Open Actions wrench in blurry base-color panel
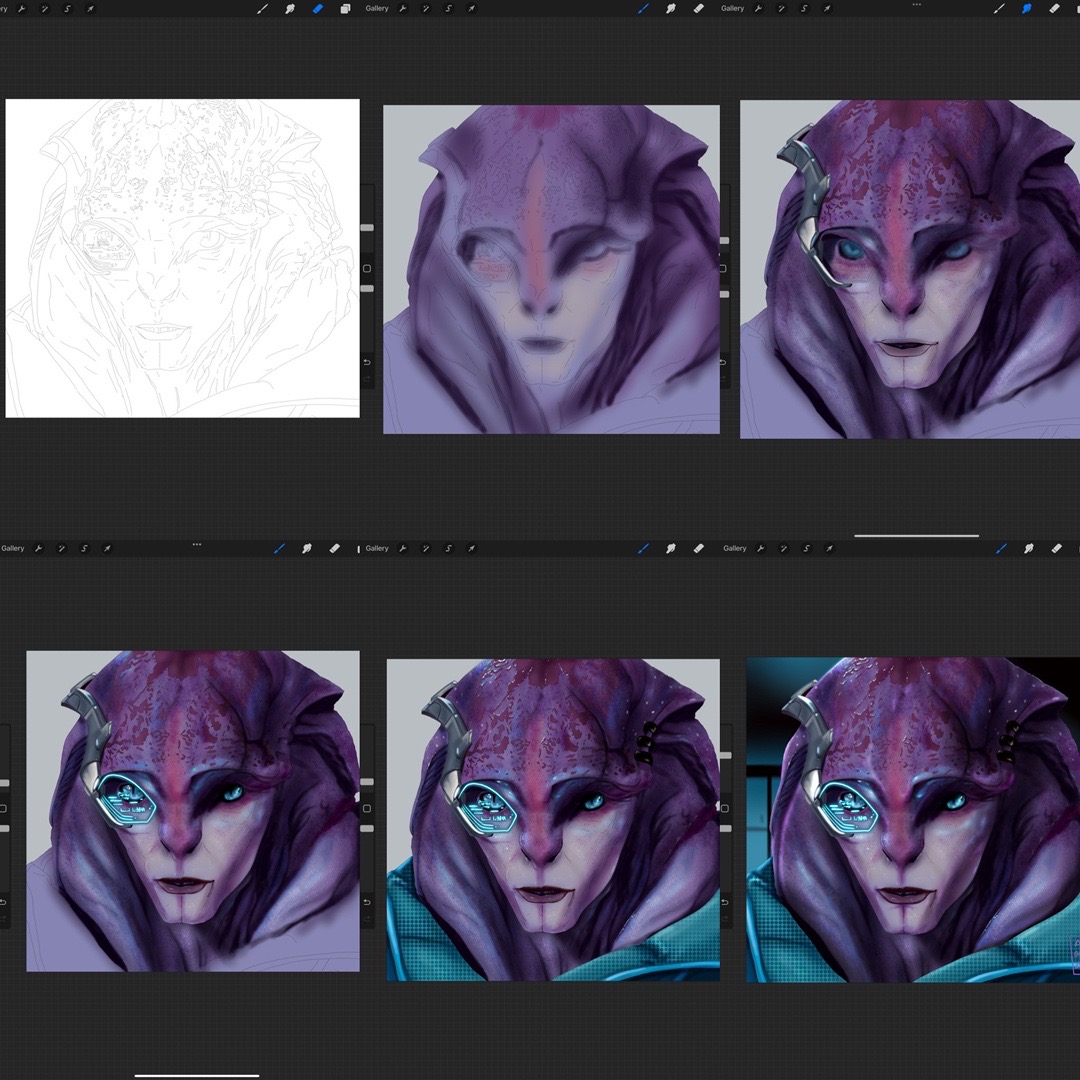Viewport: 1080px width, 1080px height. coord(403,9)
